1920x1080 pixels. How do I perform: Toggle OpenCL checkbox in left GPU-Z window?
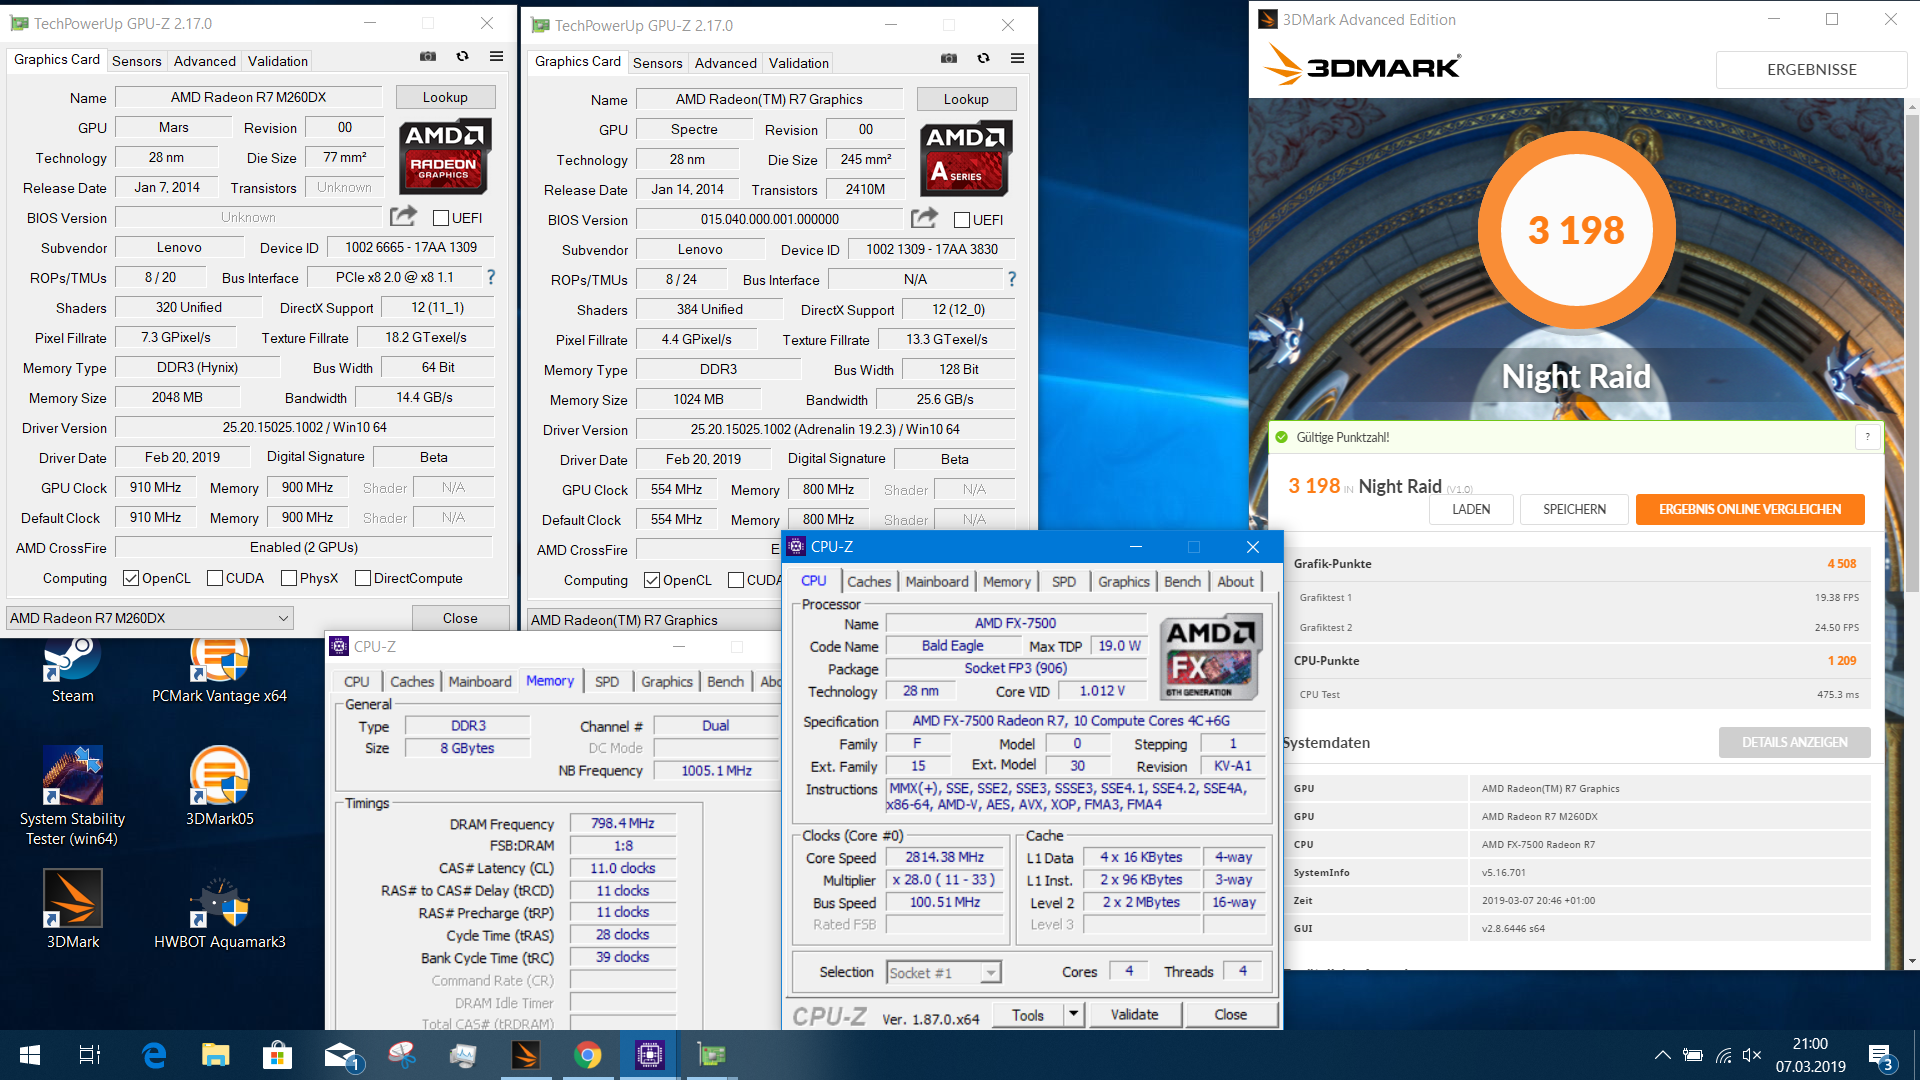pyautogui.click(x=130, y=578)
